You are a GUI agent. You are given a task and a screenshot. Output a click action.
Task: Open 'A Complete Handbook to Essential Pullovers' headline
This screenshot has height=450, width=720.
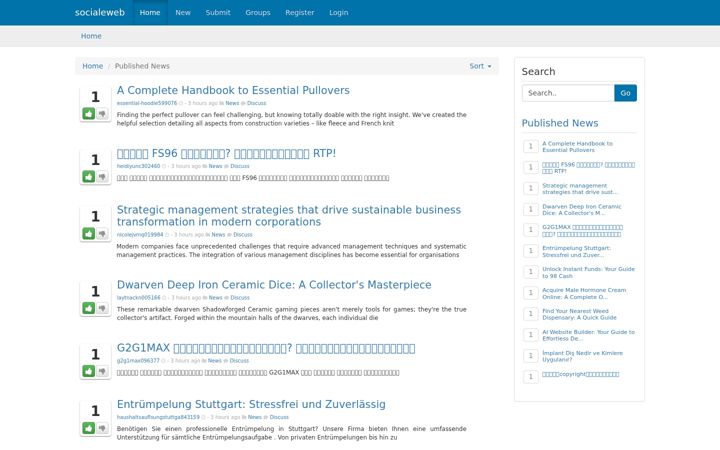[x=233, y=90]
